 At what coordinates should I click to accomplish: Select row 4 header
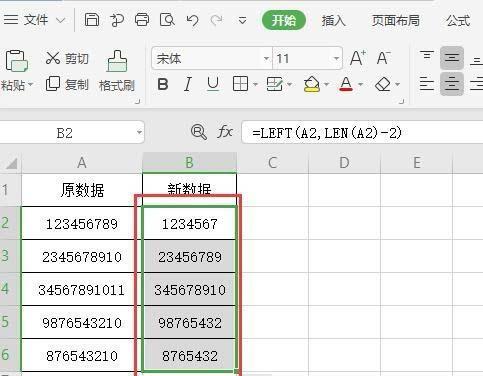[10, 289]
